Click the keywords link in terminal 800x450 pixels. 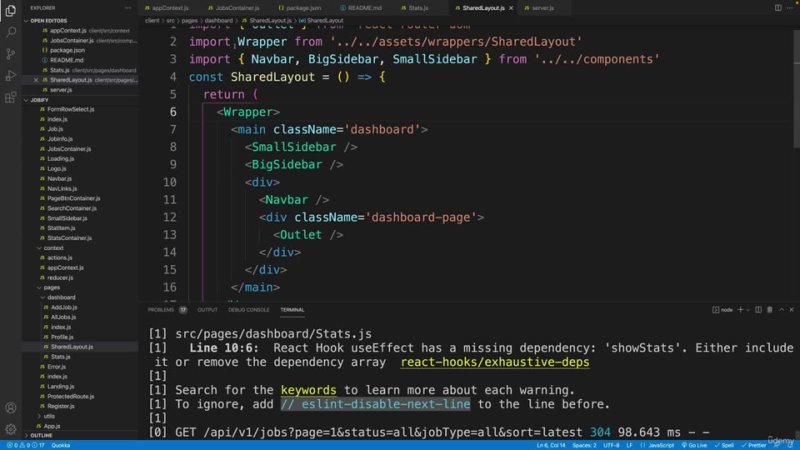309,390
